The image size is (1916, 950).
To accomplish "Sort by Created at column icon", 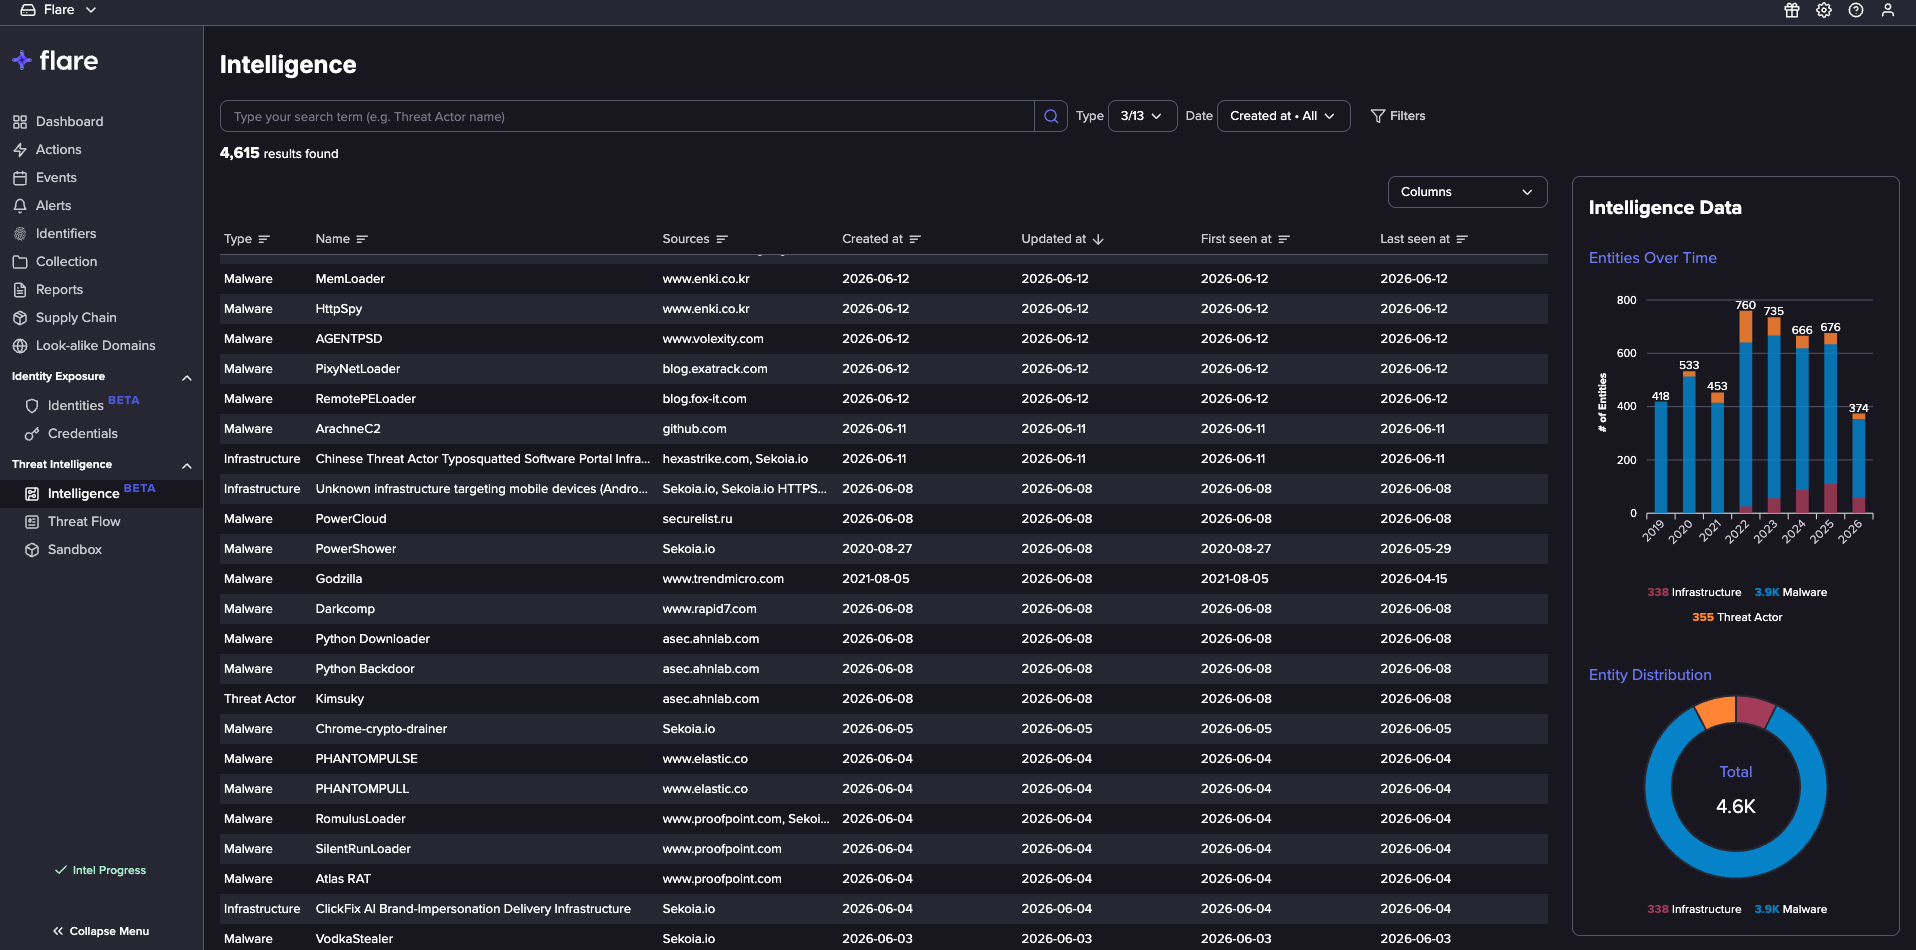I will 915,239.
